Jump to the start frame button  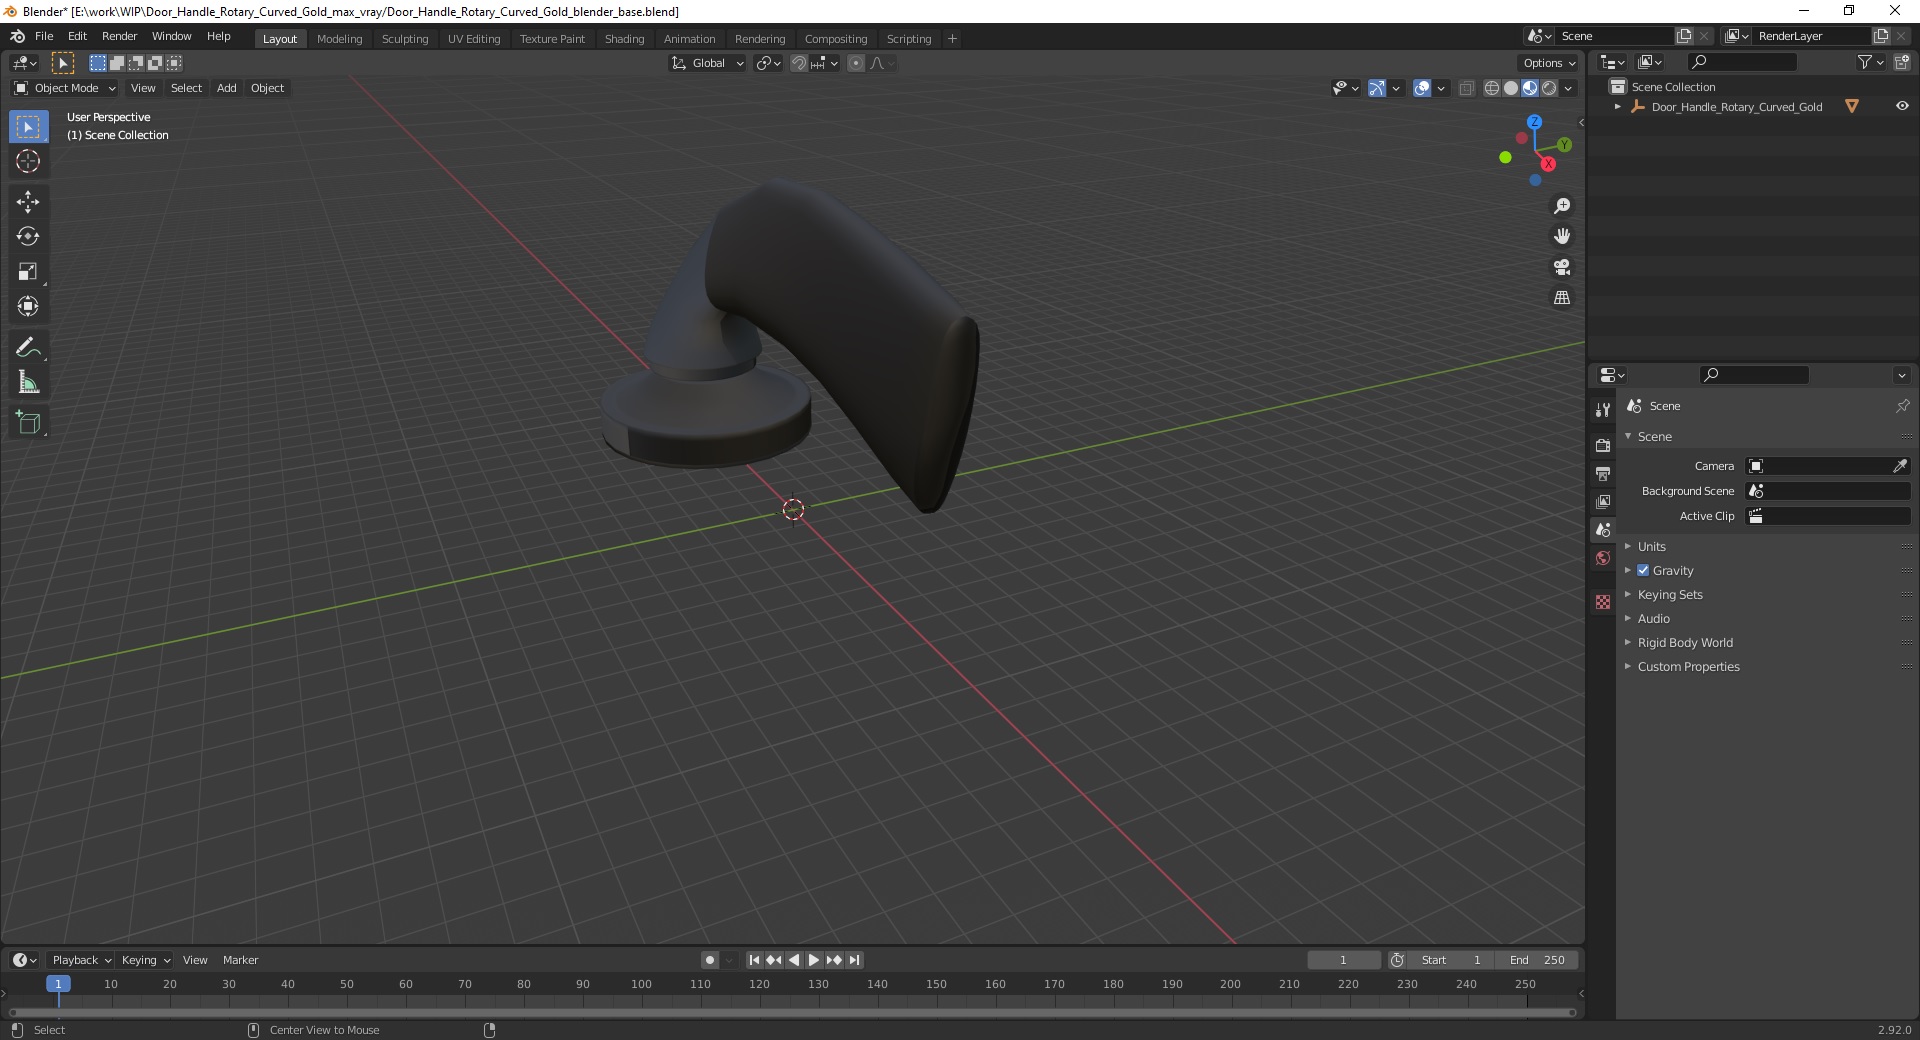coord(754,960)
